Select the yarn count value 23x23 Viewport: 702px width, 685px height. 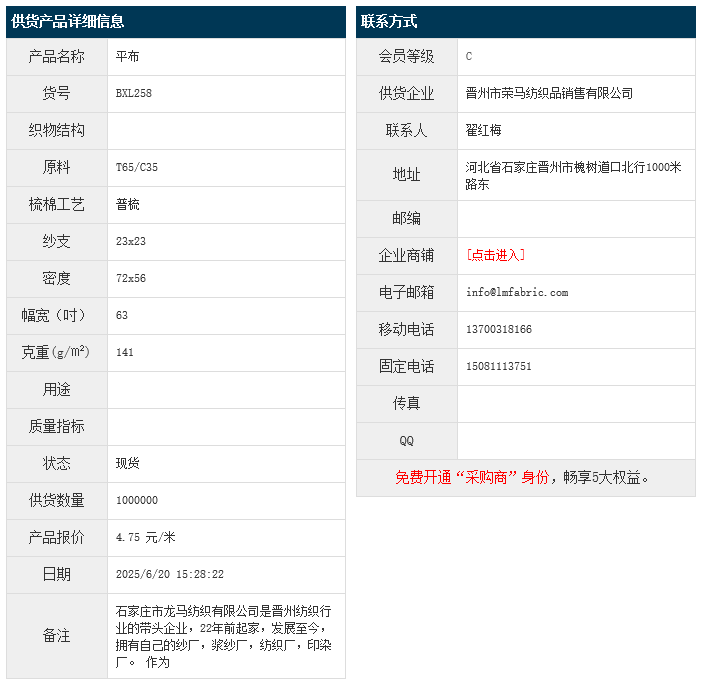click(x=131, y=241)
